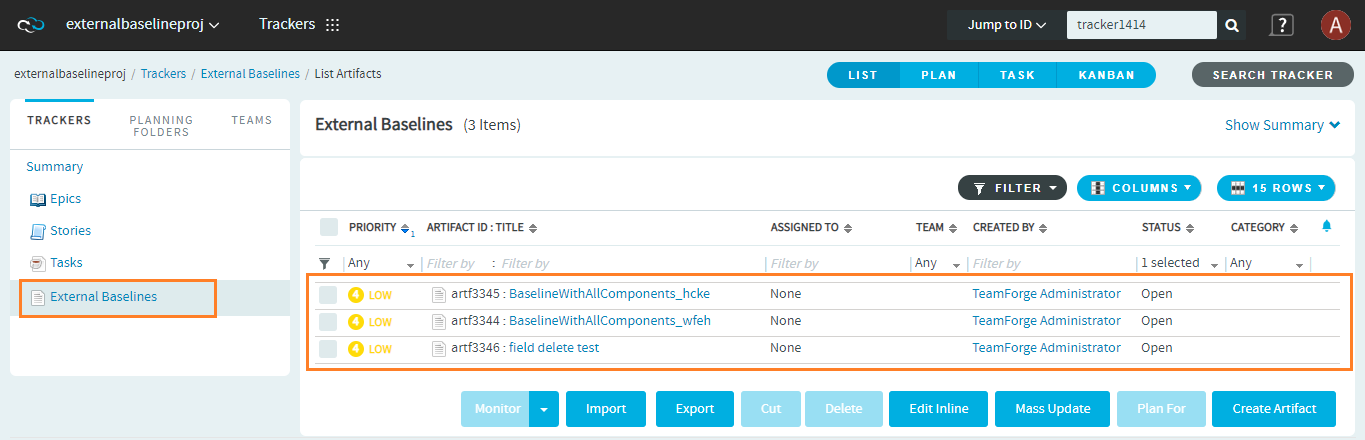Open the field delete test artifact
This screenshot has width=1365, height=440.
coord(554,348)
